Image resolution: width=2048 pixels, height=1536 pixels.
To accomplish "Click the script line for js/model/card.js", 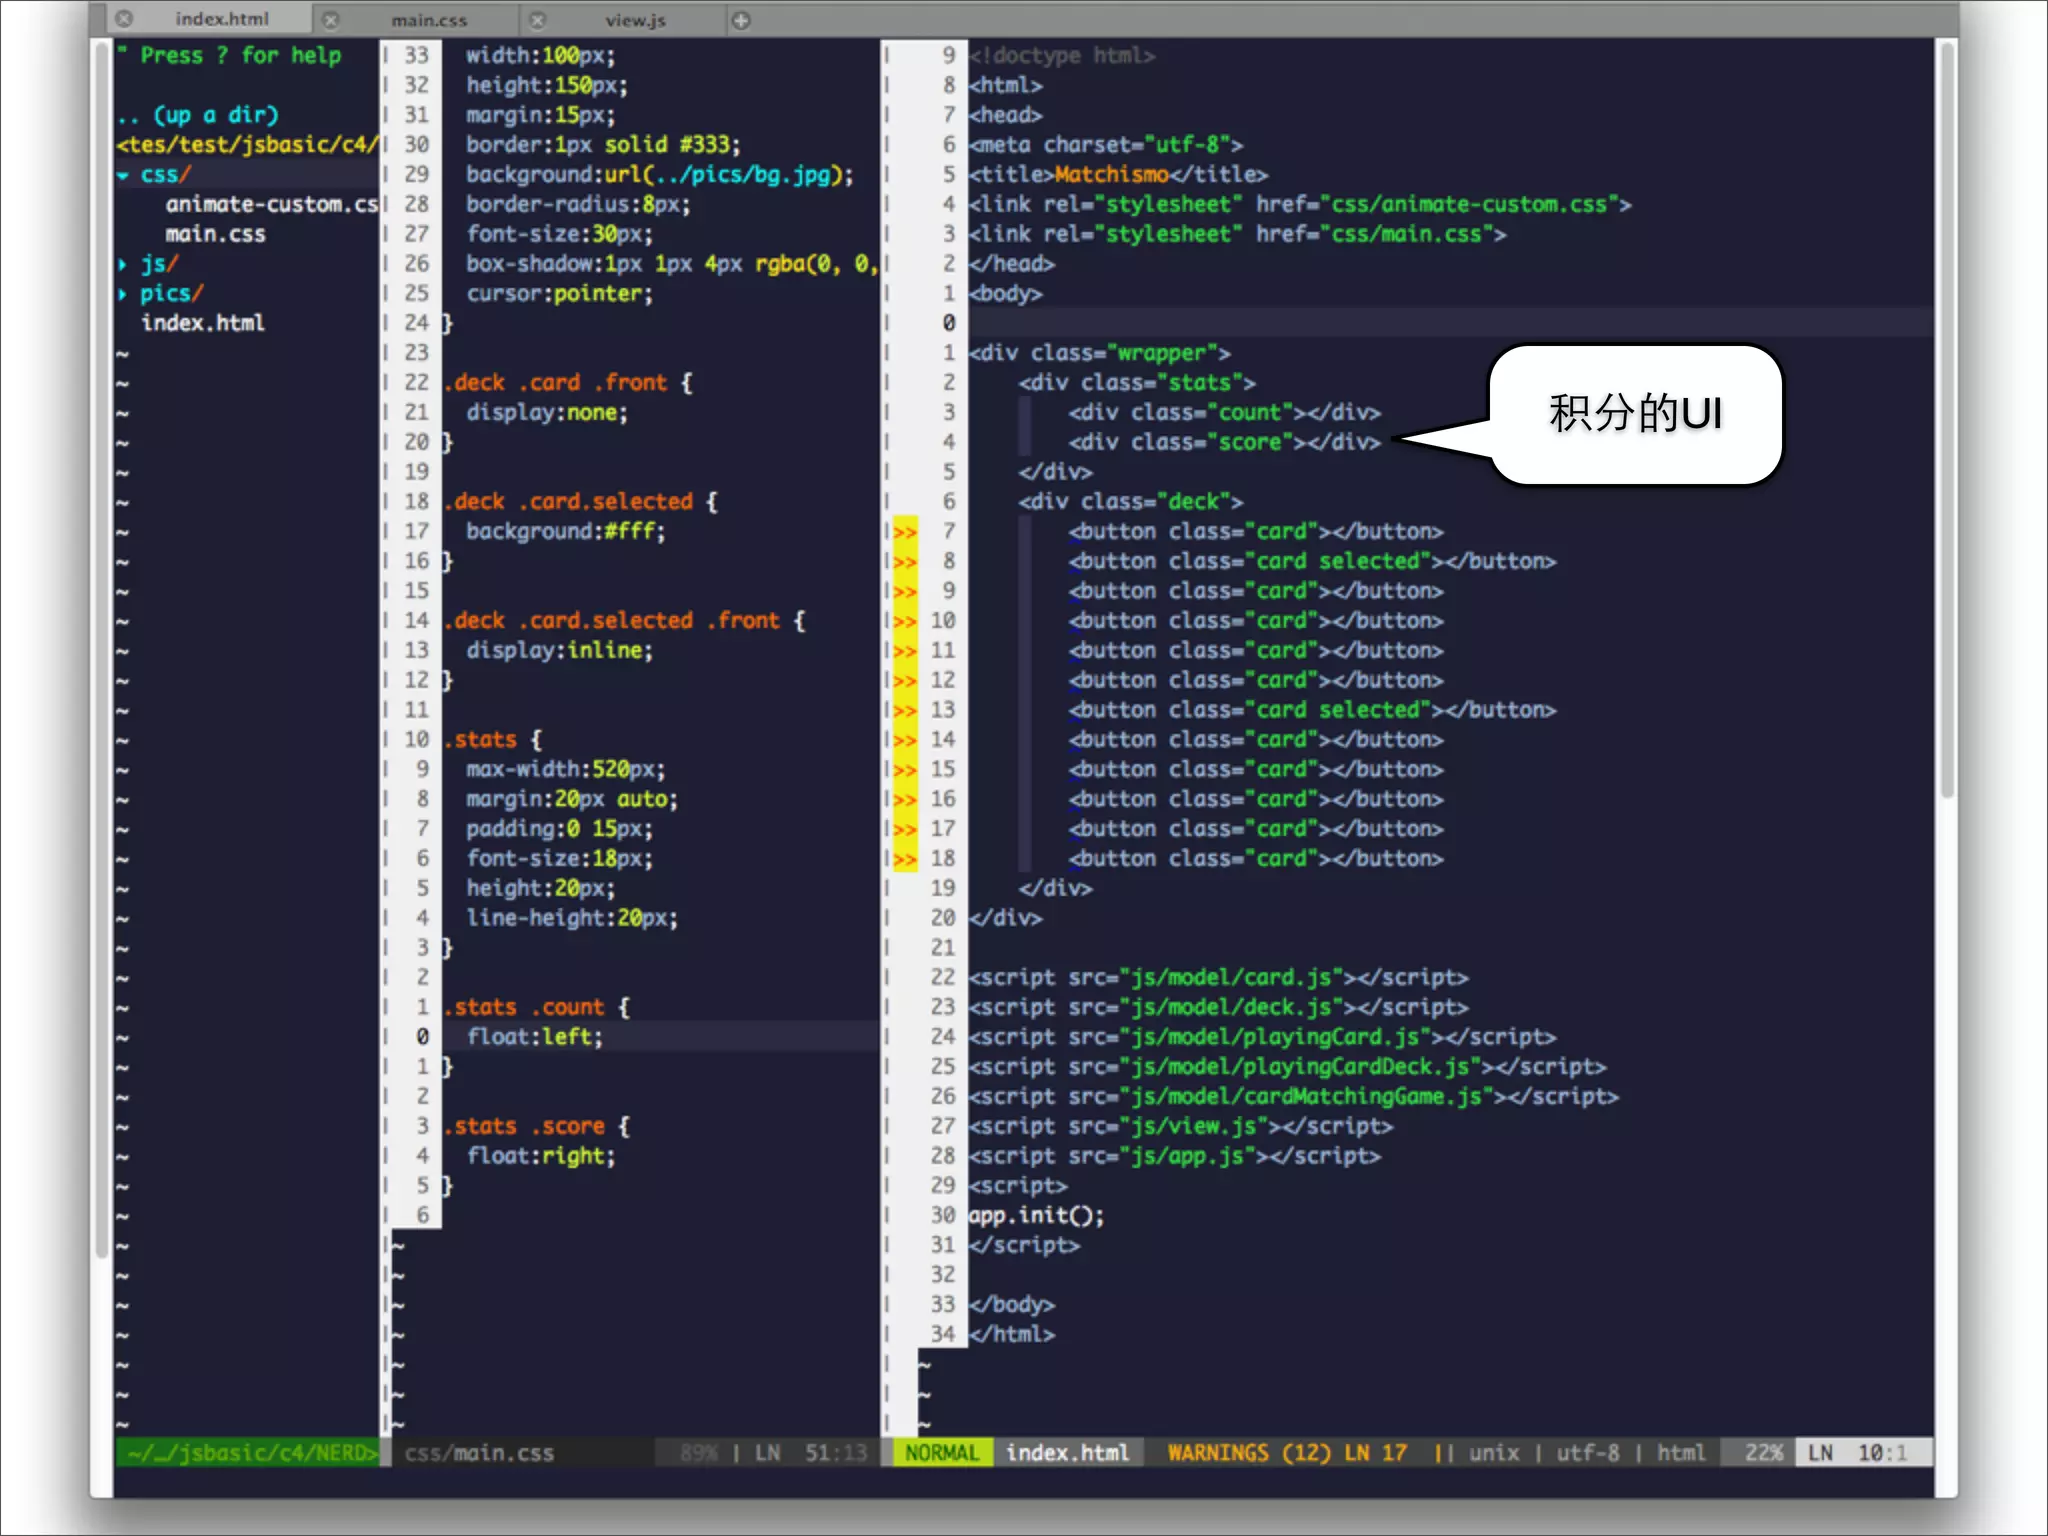I will tap(1218, 977).
